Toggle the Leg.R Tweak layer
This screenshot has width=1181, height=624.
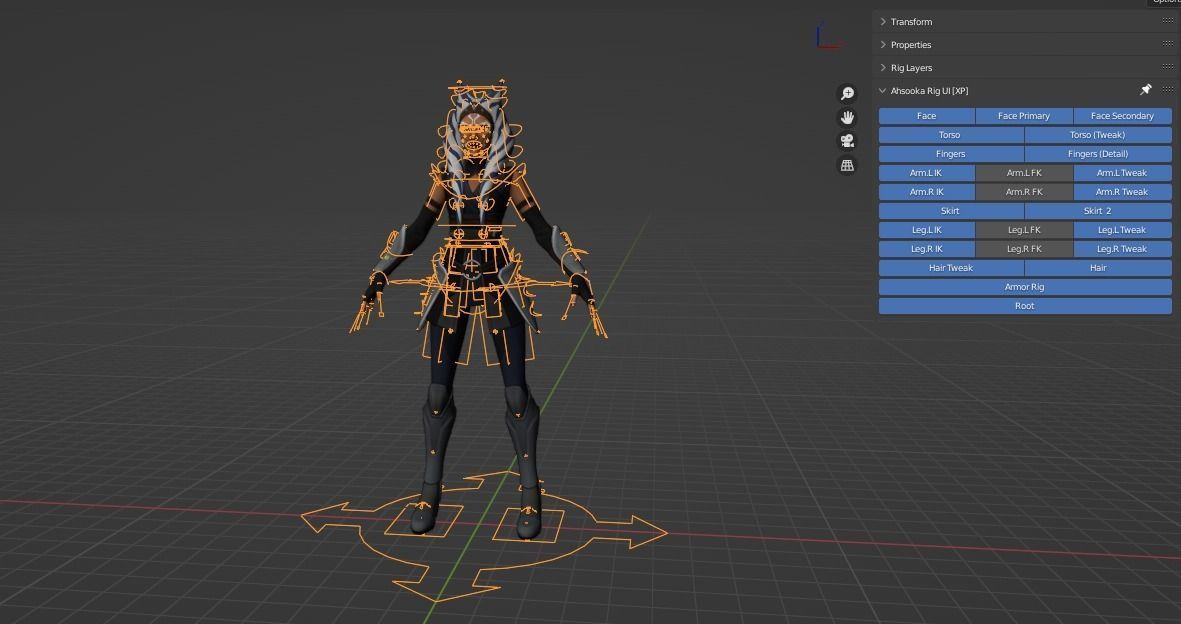pos(1122,249)
